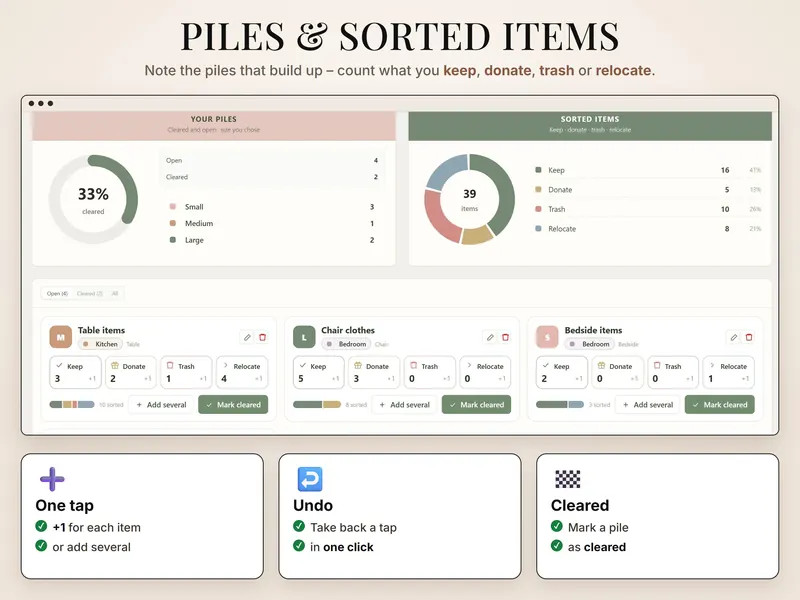Click the sorted progress bar on Chair clothes
The width and height of the screenshot is (800, 600).
point(317,405)
